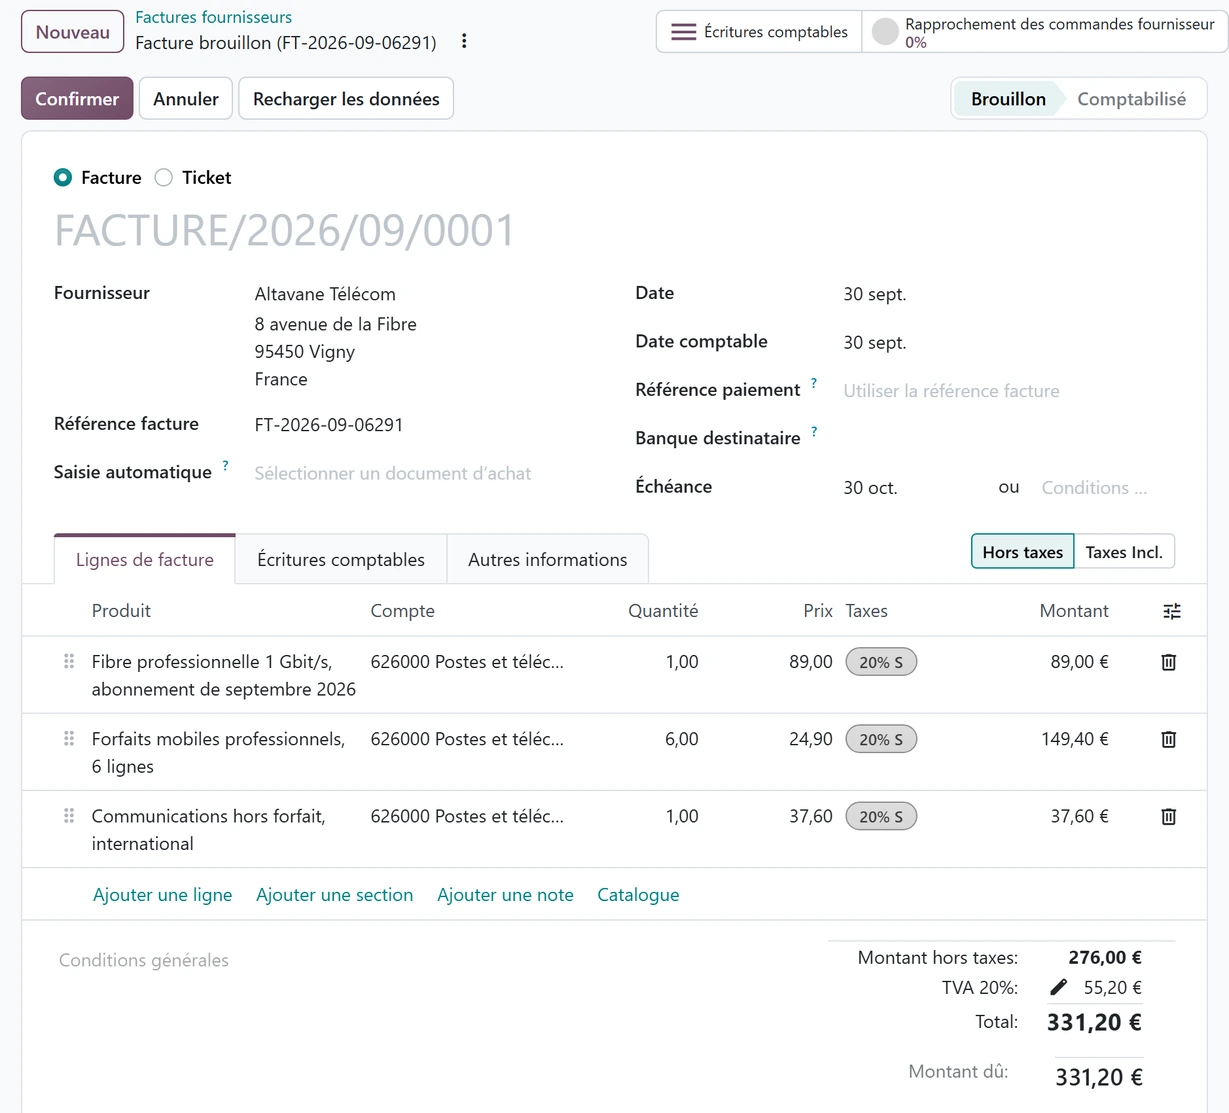
Task: Sort by the Produit column header
Action: [121, 611]
